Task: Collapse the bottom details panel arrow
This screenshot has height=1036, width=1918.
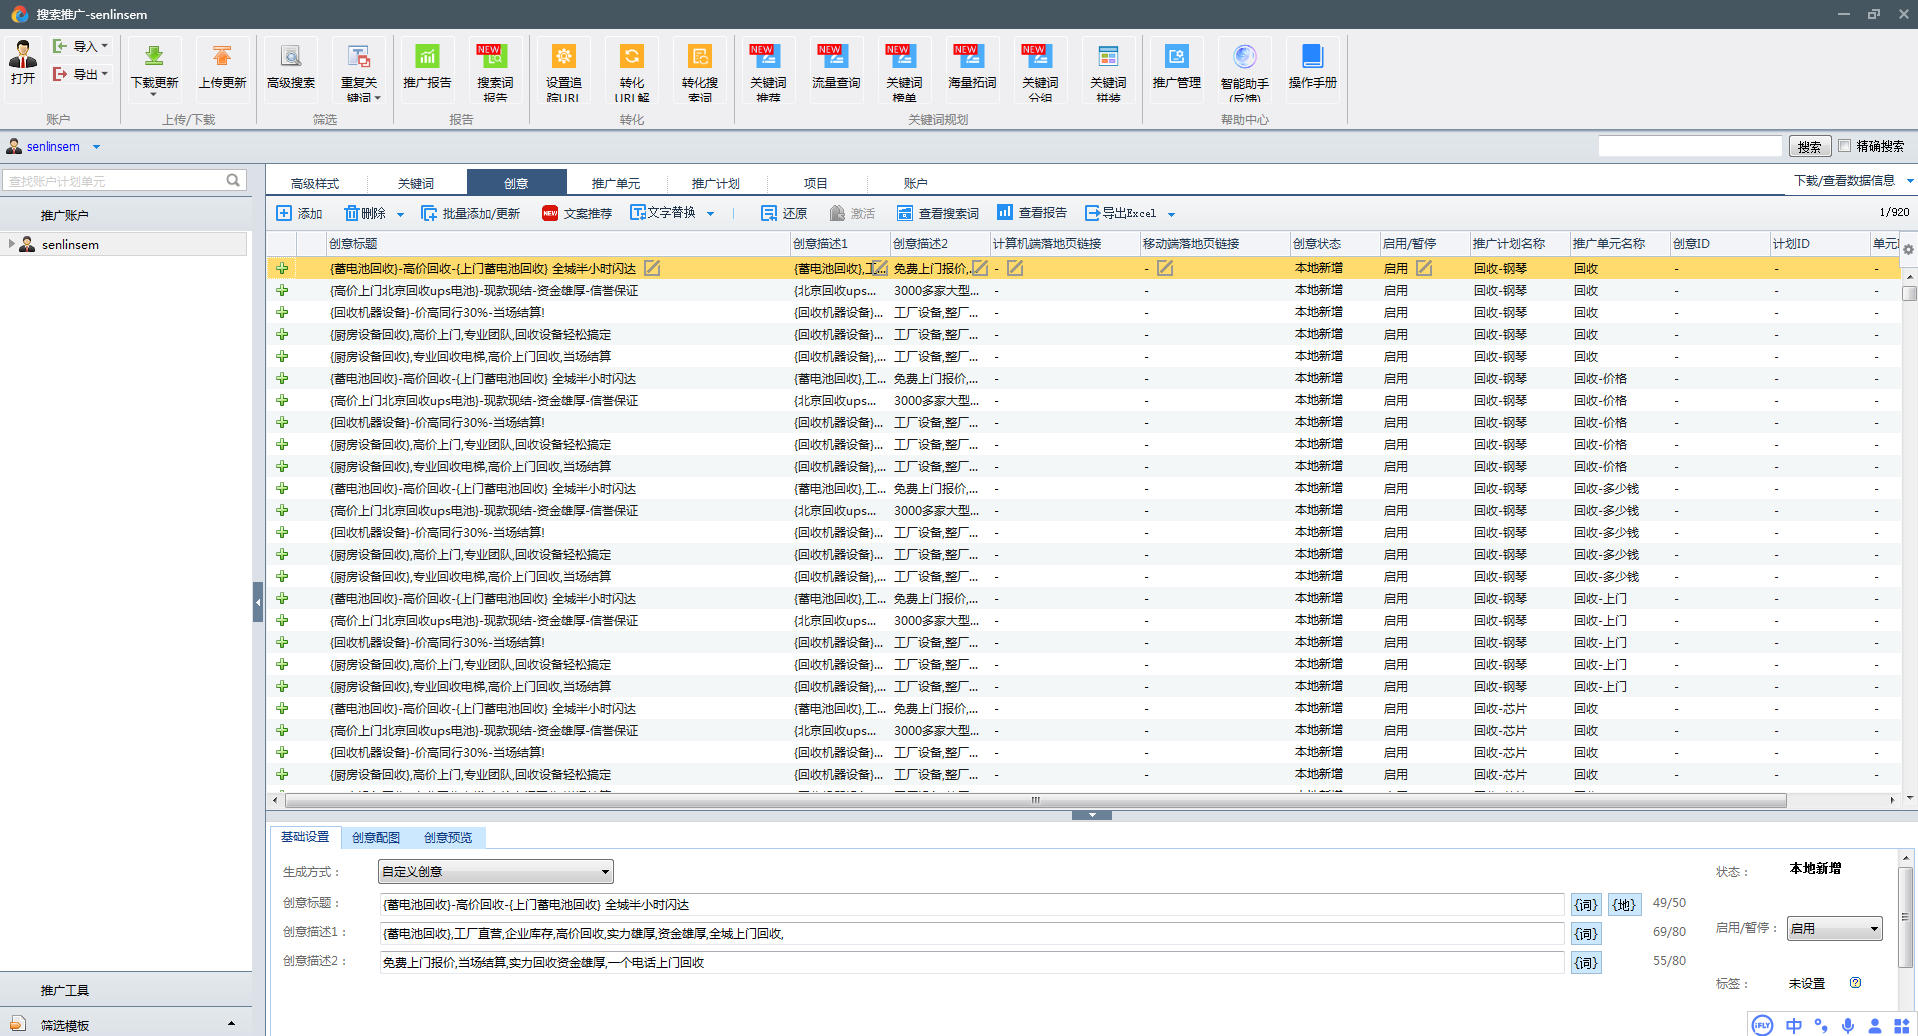Action: tap(1091, 815)
